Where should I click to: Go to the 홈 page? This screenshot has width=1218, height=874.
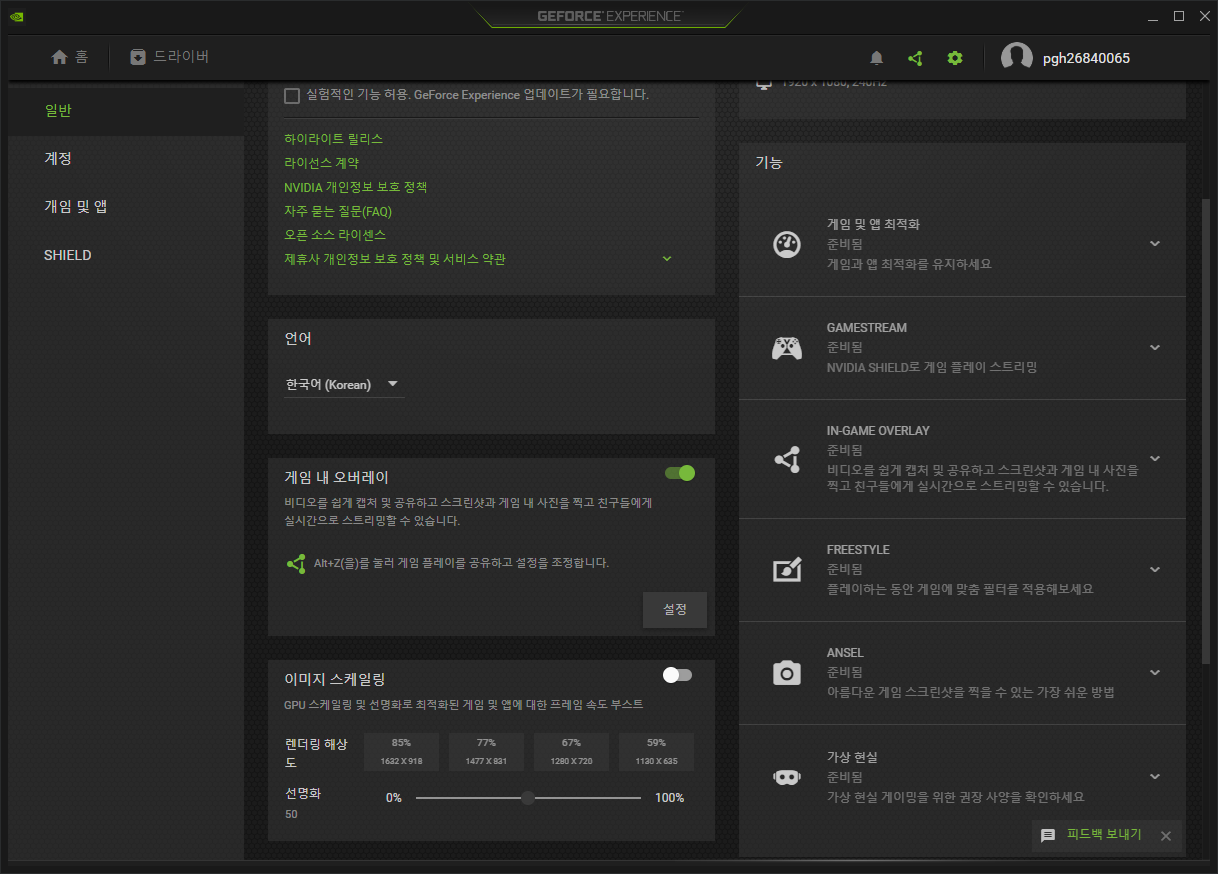(x=69, y=57)
